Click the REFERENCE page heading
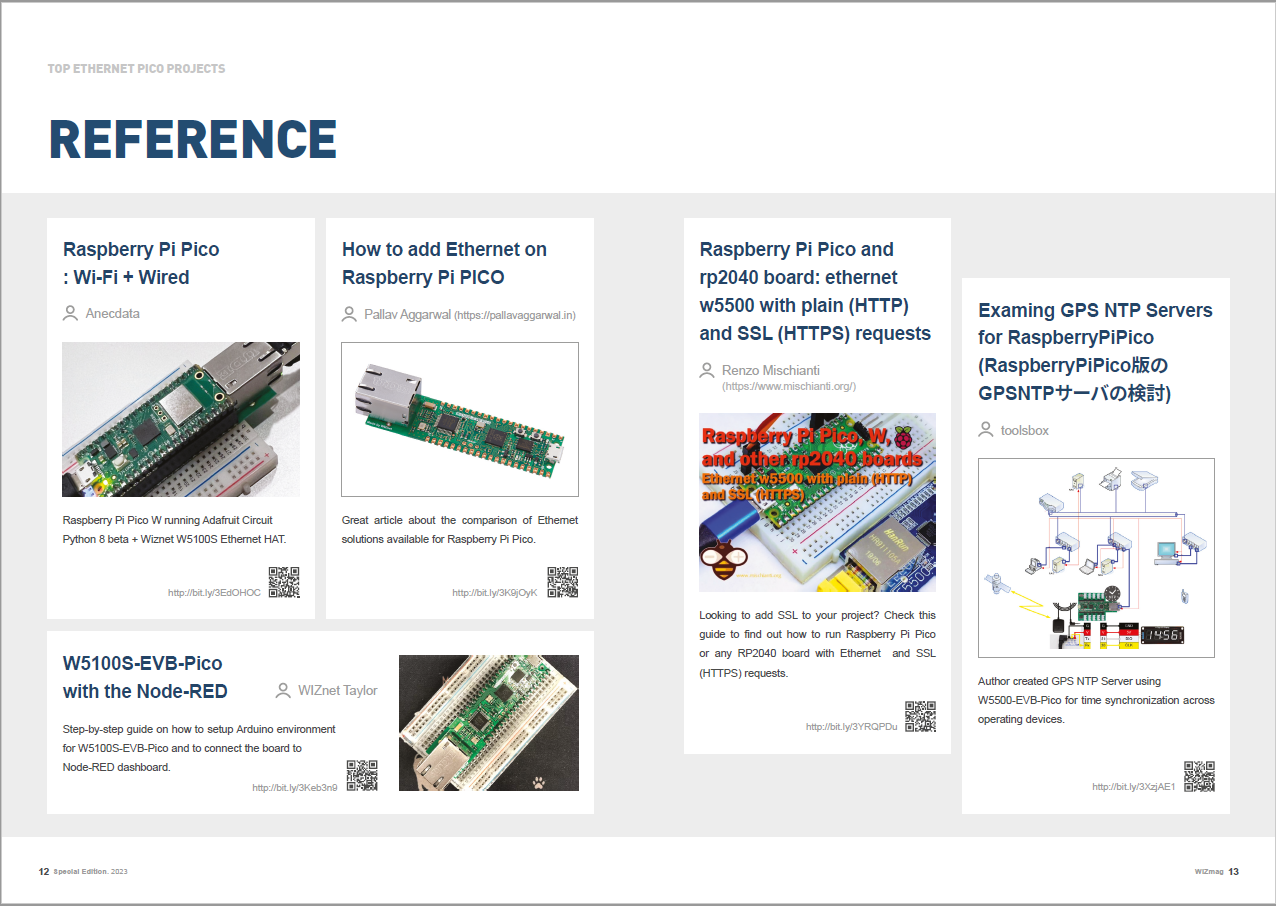The image size is (1276, 906). point(193,140)
